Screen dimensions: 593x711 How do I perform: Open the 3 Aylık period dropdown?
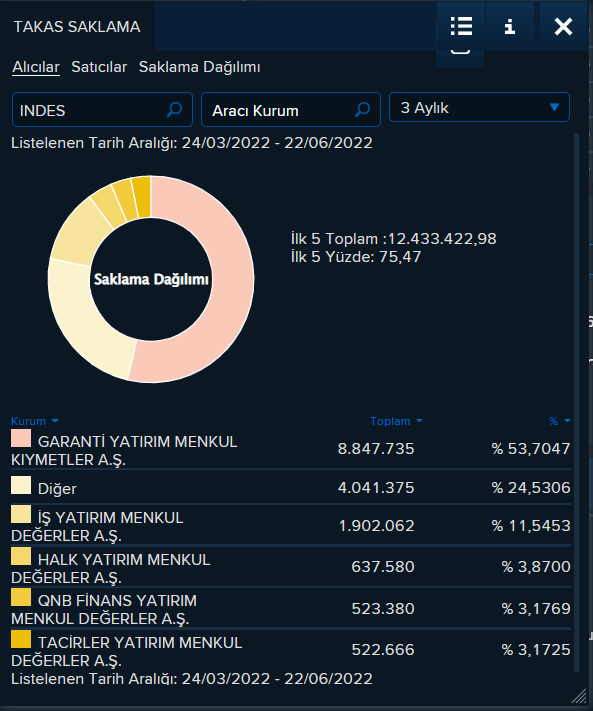pyautogui.click(x=479, y=107)
